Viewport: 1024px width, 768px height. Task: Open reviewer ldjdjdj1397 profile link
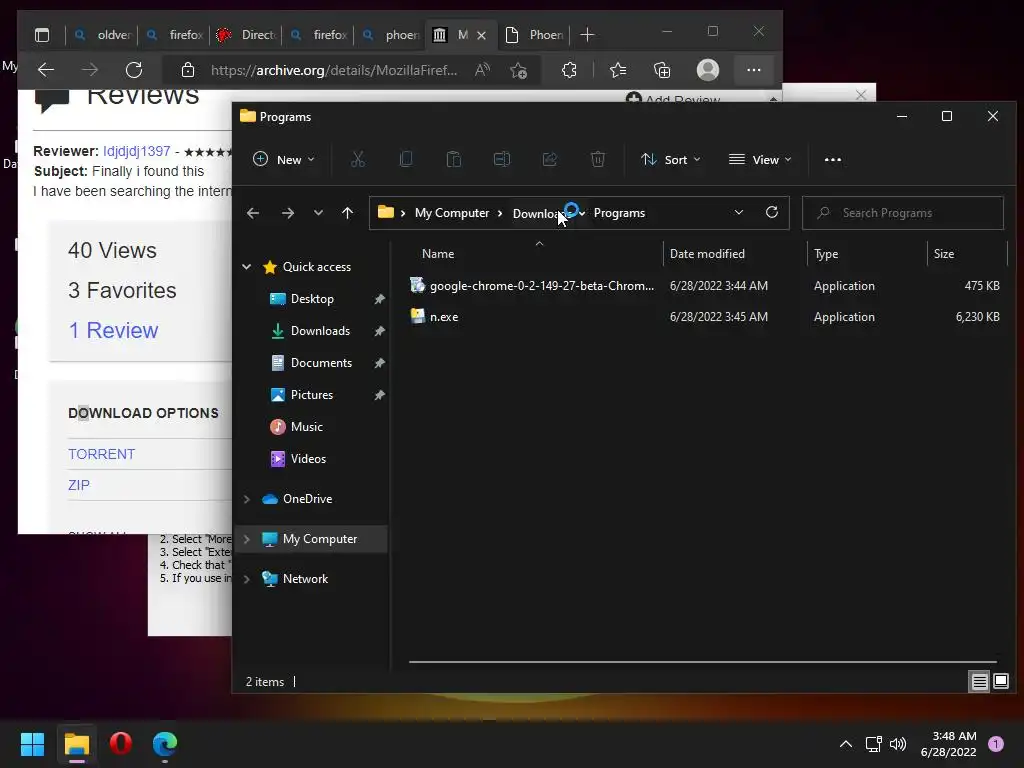tap(136, 151)
